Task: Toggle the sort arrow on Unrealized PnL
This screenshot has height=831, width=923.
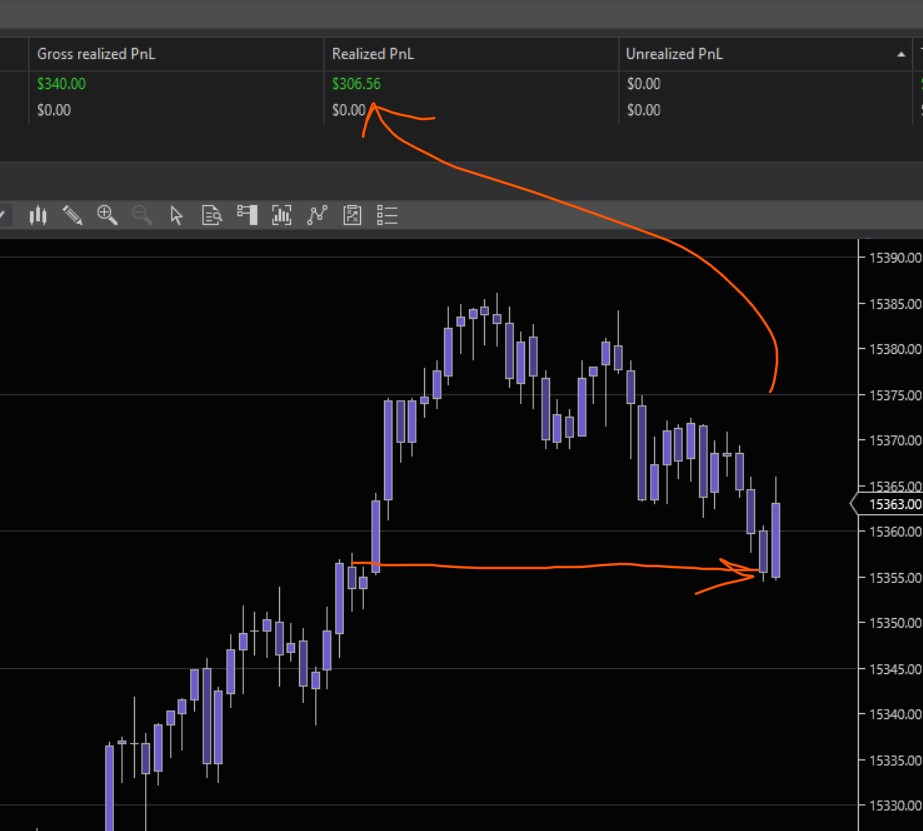Action: click(x=901, y=55)
